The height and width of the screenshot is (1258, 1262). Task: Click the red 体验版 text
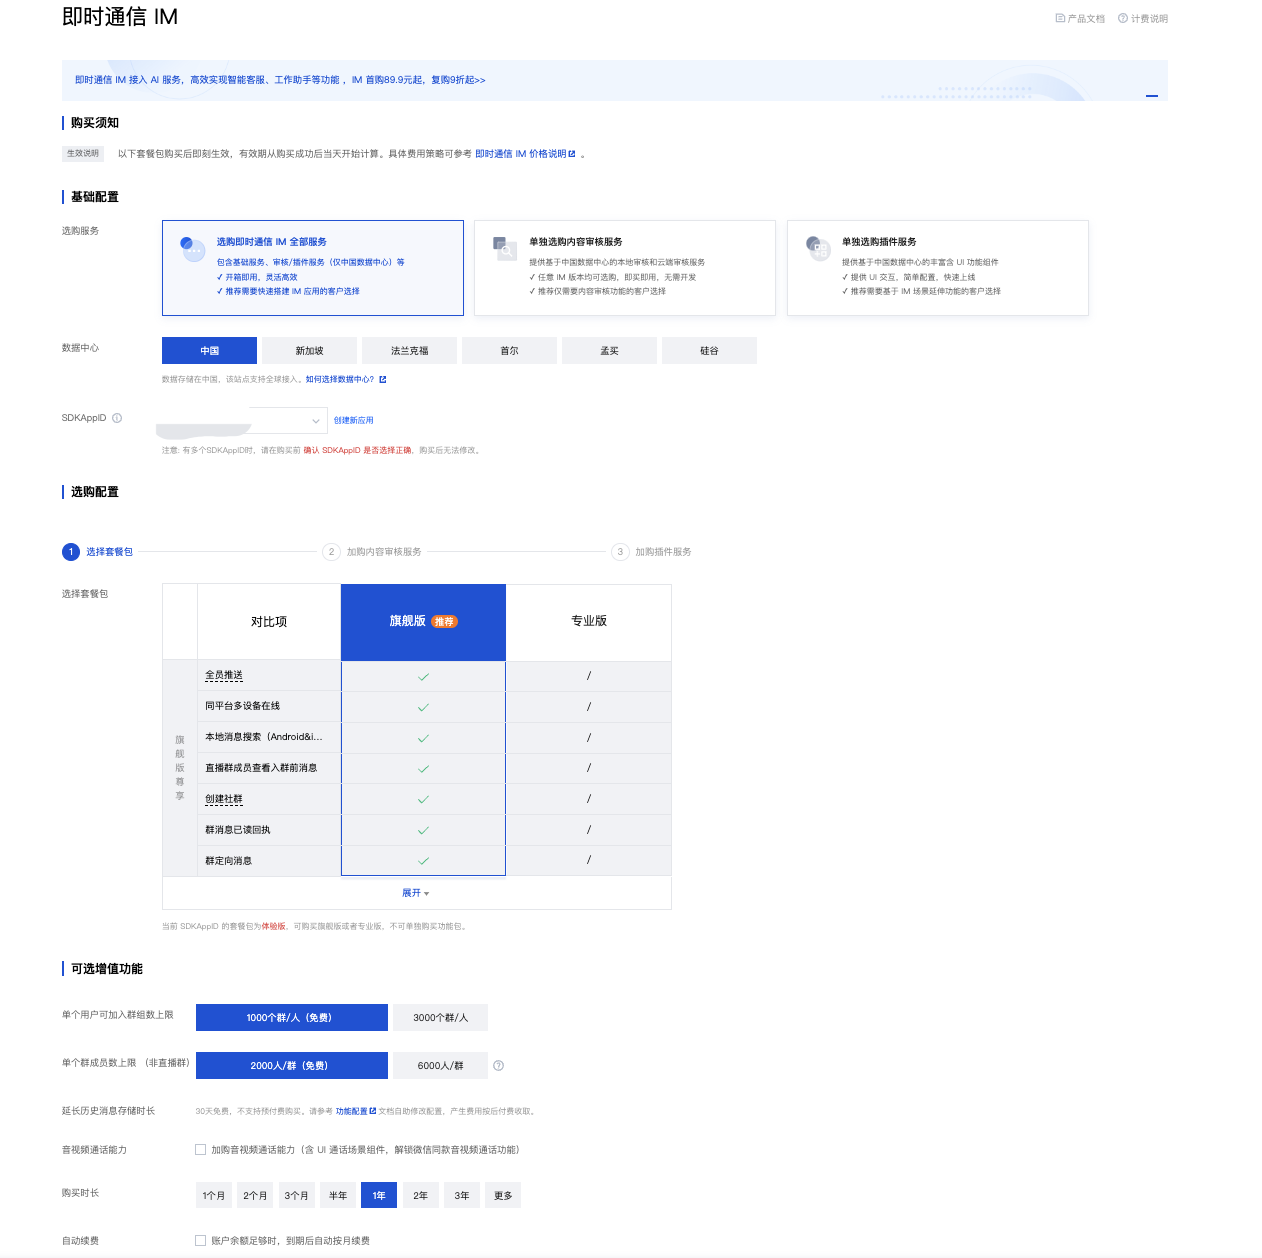tap(274, 927)
